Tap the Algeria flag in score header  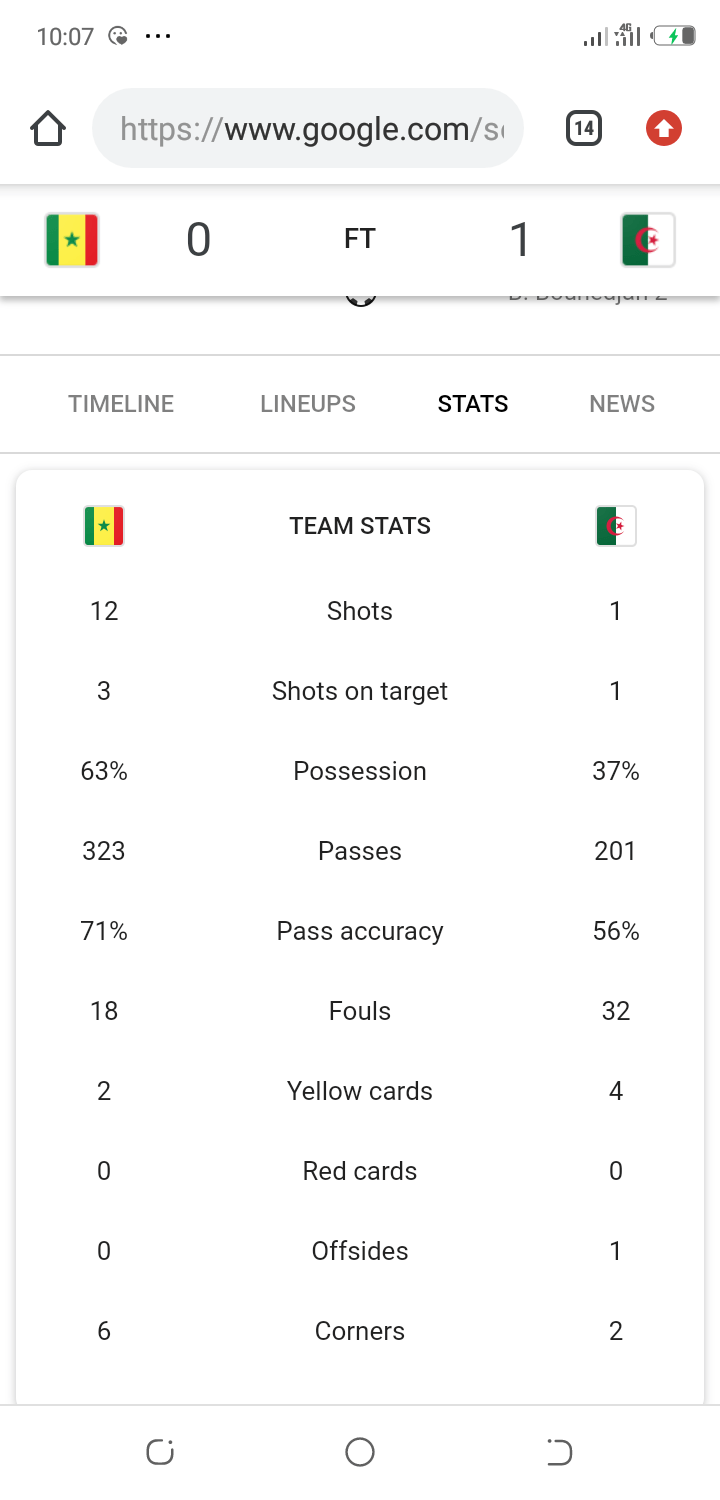(x=648, y=240)
